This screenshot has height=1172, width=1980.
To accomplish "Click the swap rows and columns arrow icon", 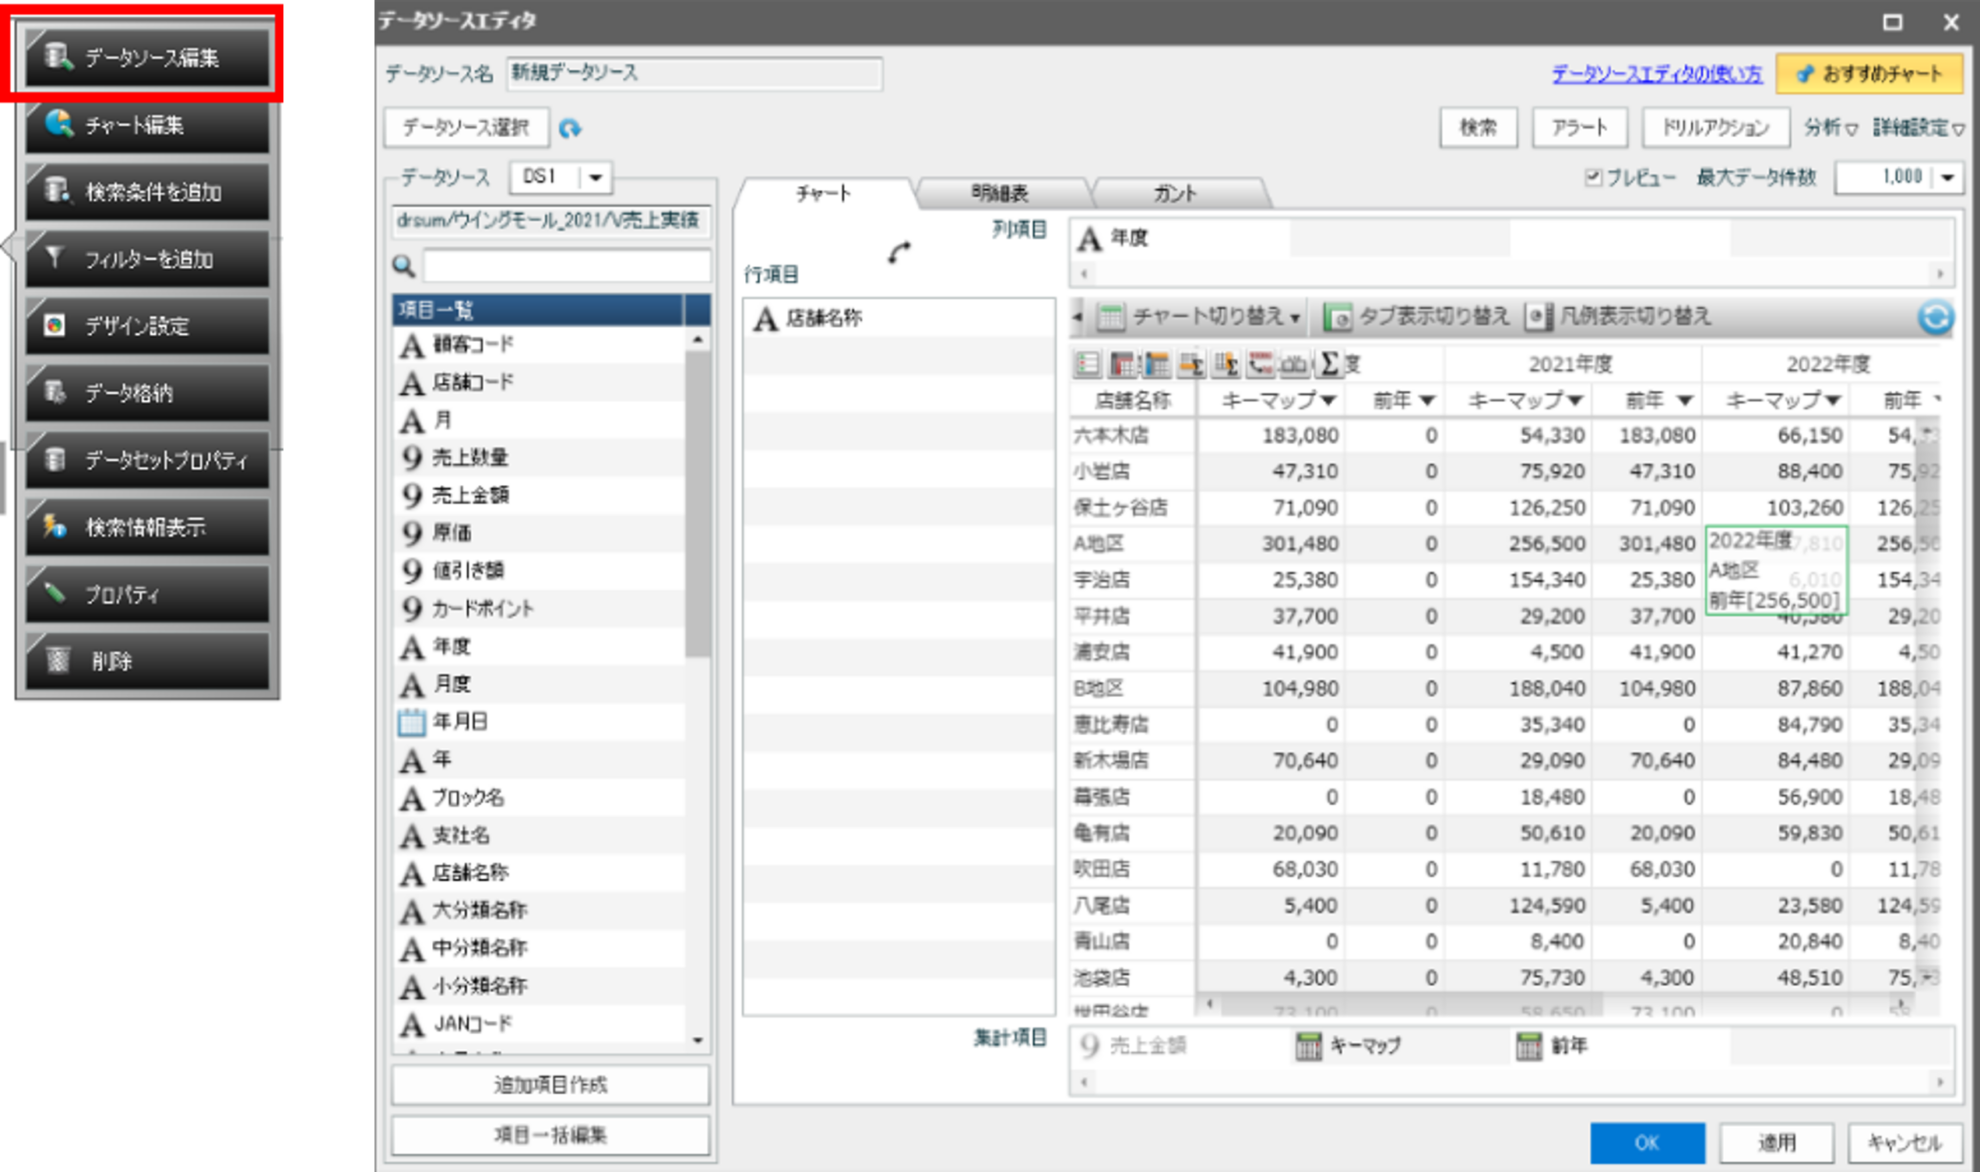I will 899,252.
